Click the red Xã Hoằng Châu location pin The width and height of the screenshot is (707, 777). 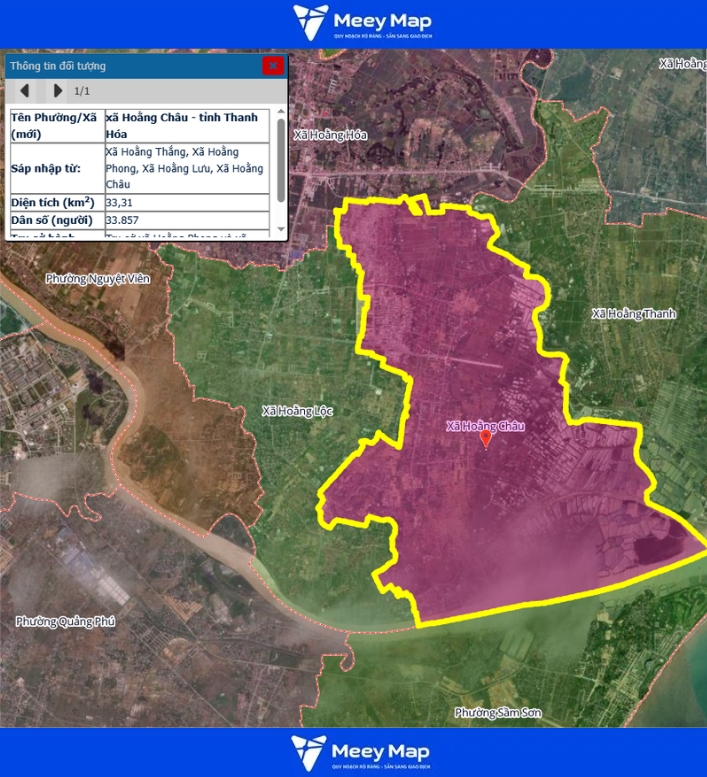[486, 438]
